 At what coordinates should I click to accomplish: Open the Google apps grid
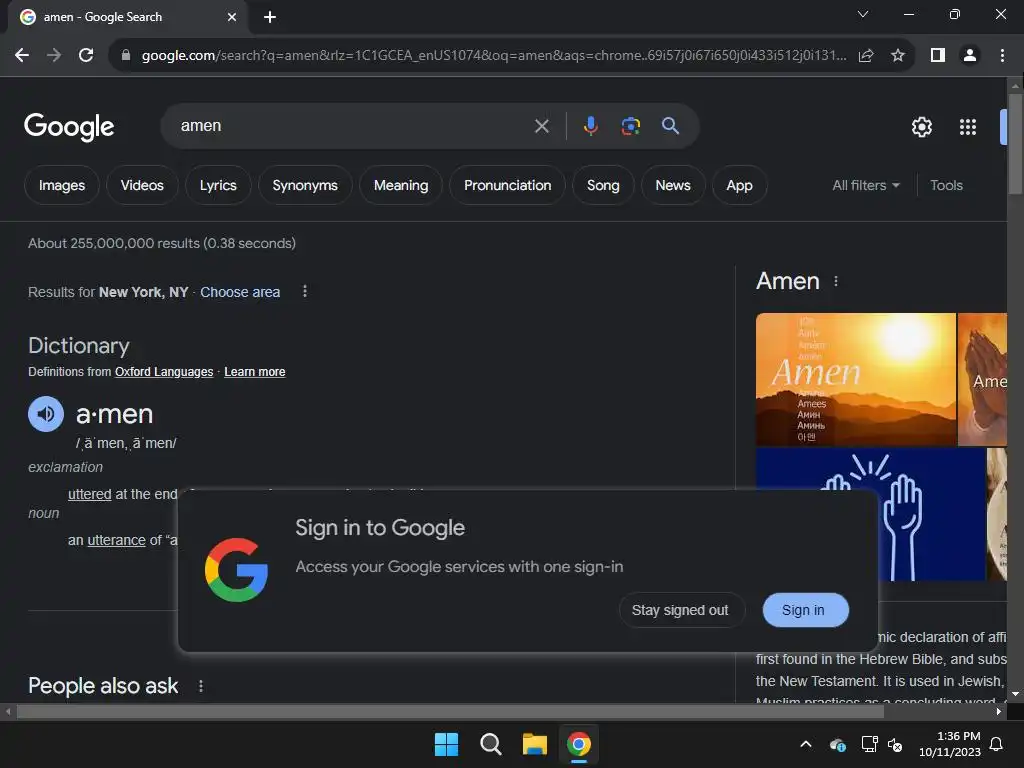tap(968, 127)
